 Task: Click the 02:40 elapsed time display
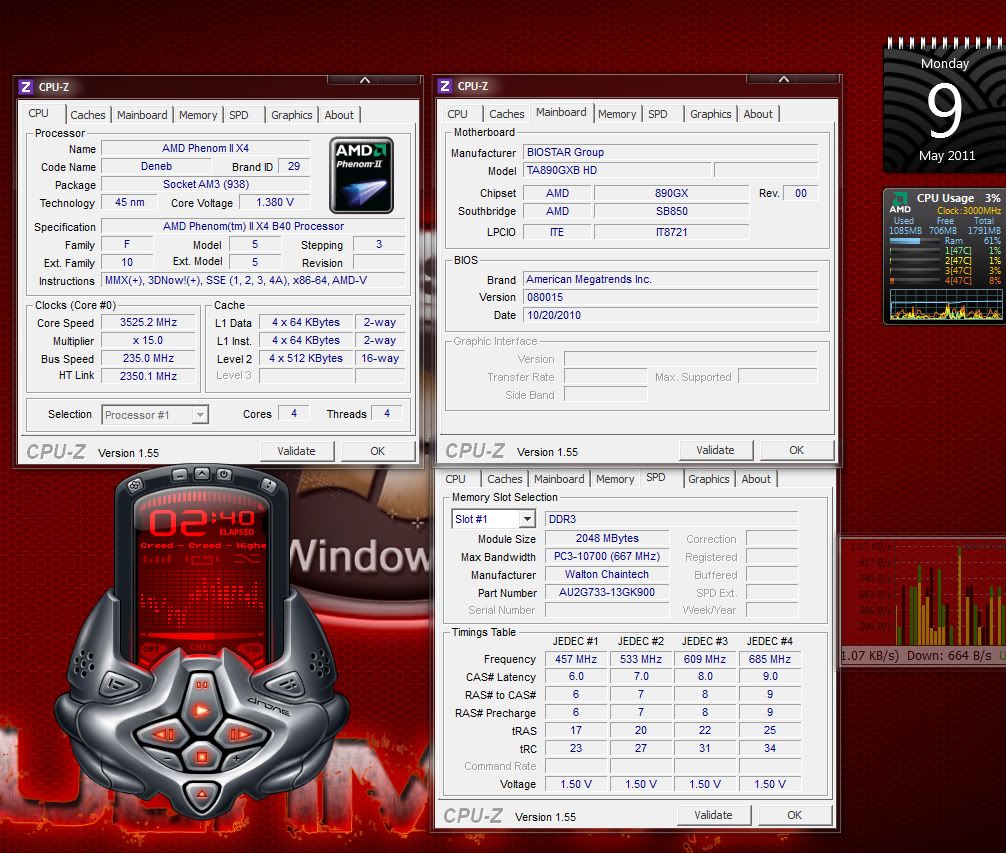coord(201,522)
